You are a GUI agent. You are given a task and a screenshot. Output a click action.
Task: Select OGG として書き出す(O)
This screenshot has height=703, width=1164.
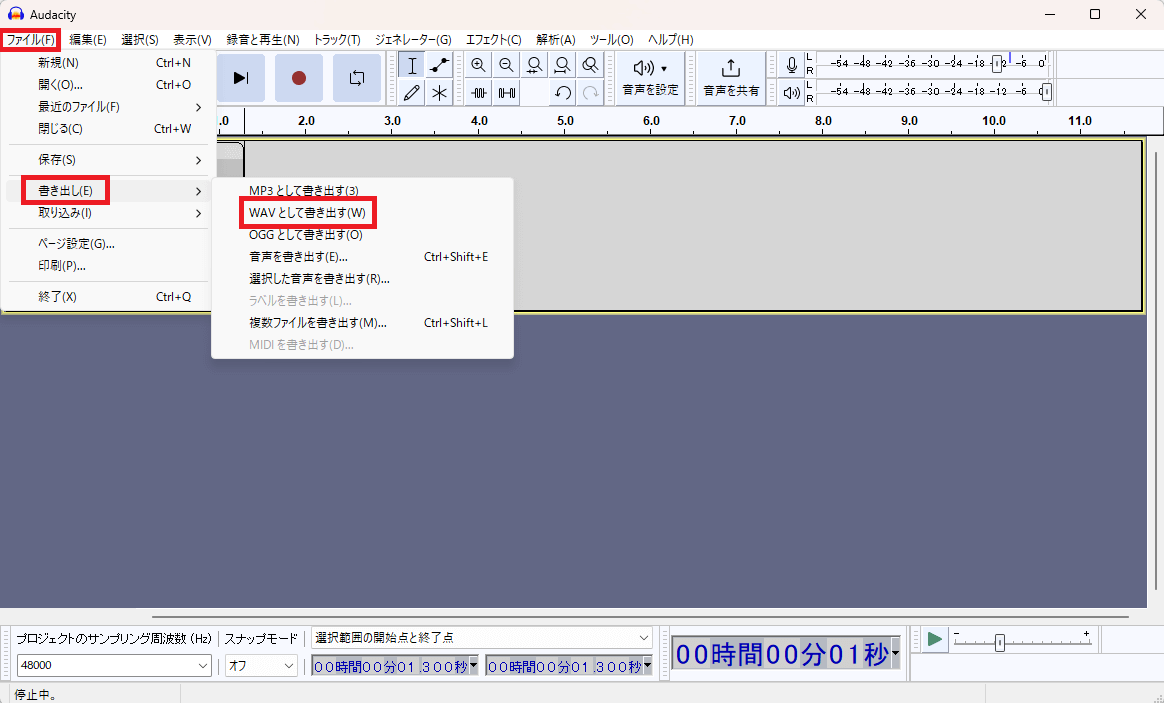(362, 235)
